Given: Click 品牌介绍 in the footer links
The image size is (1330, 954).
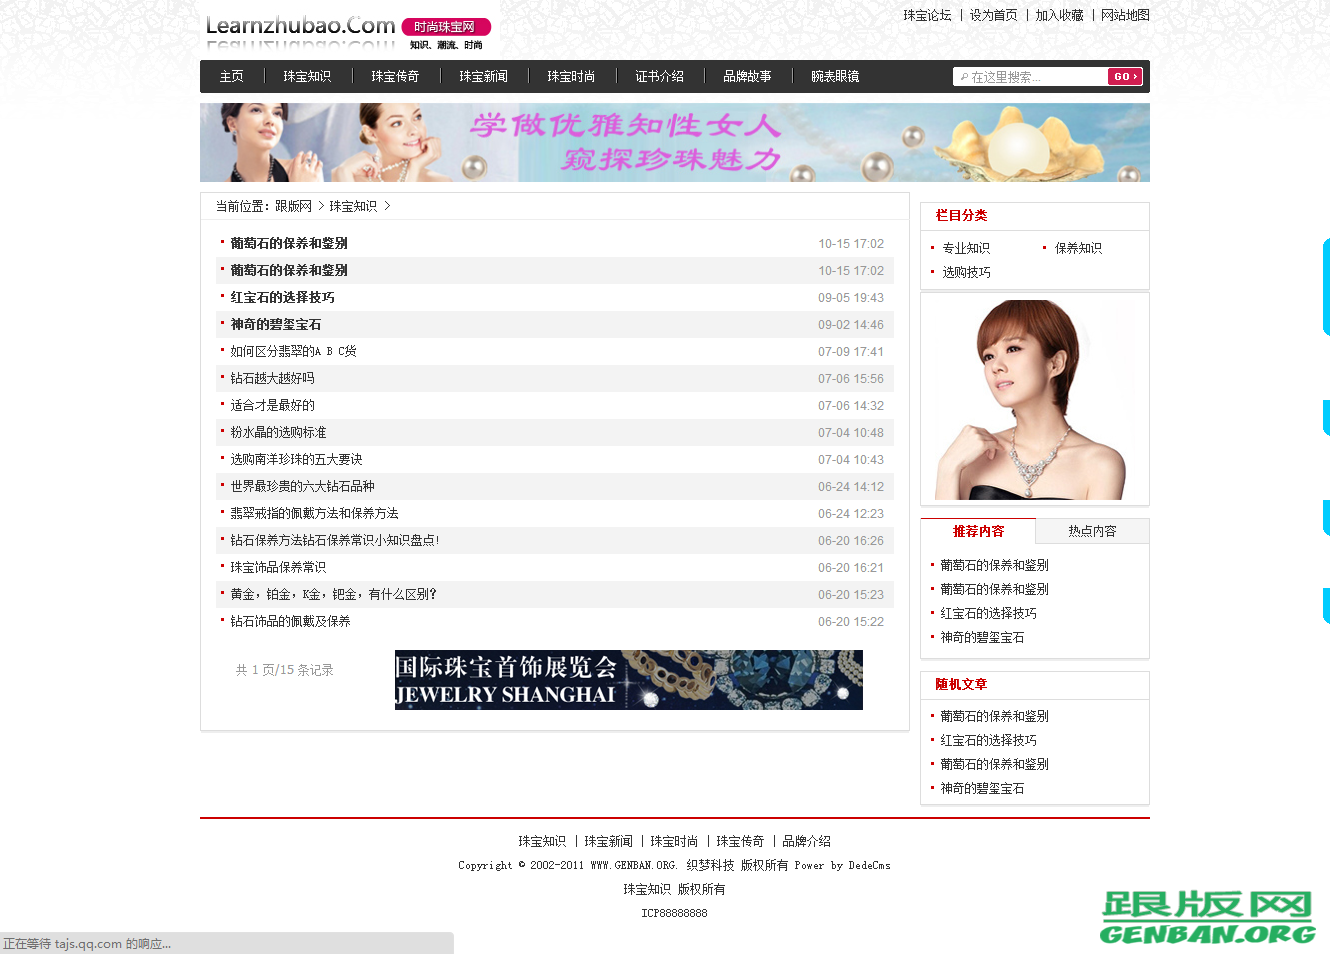Looking at the screenshot, I should pyautogui.click(x=806, y=842).
